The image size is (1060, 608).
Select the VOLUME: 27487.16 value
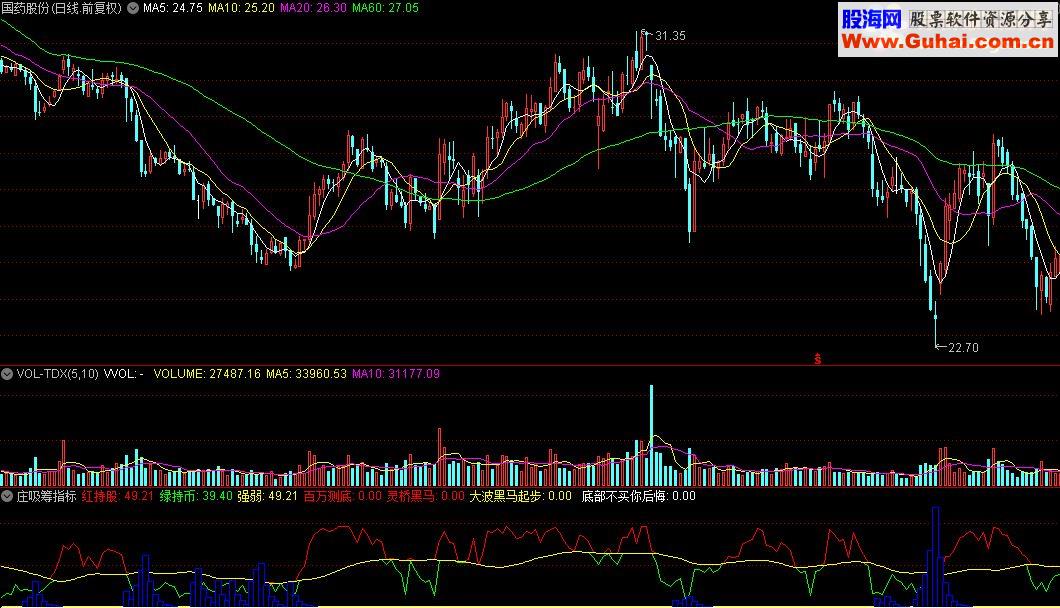click(207, 374)
